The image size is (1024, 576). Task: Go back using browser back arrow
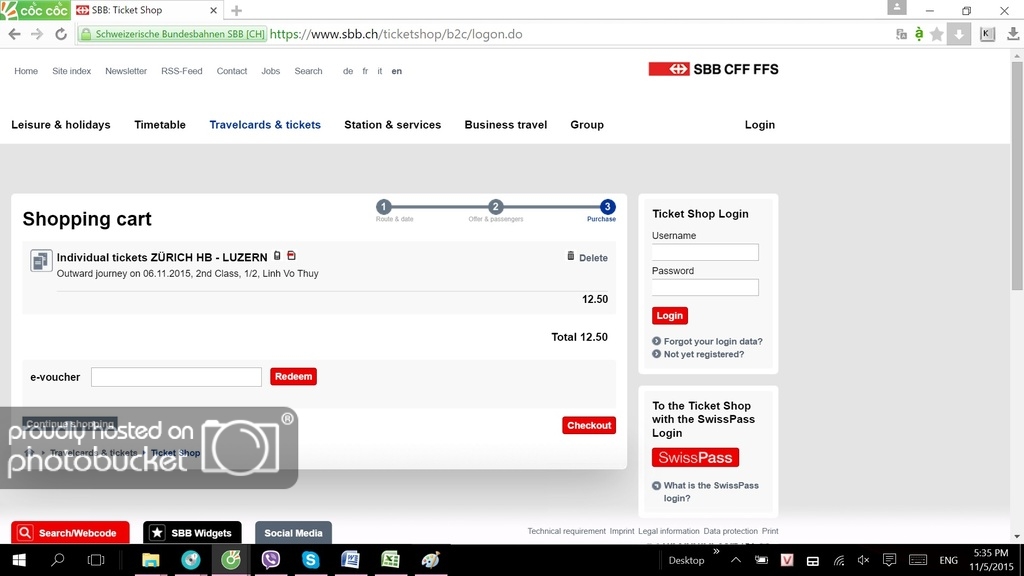click(14, 34)
